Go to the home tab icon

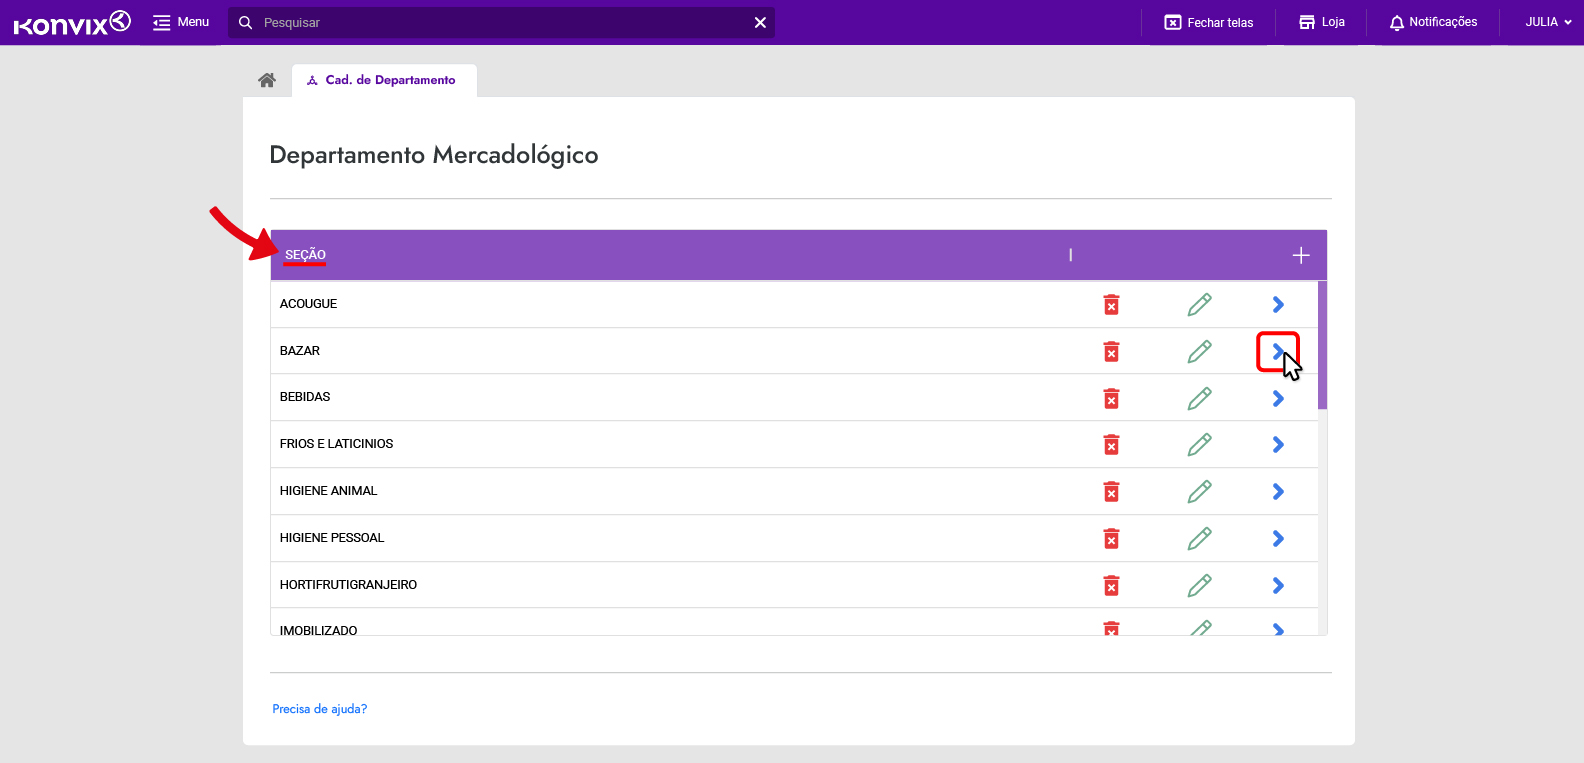[x=267, y=80]
